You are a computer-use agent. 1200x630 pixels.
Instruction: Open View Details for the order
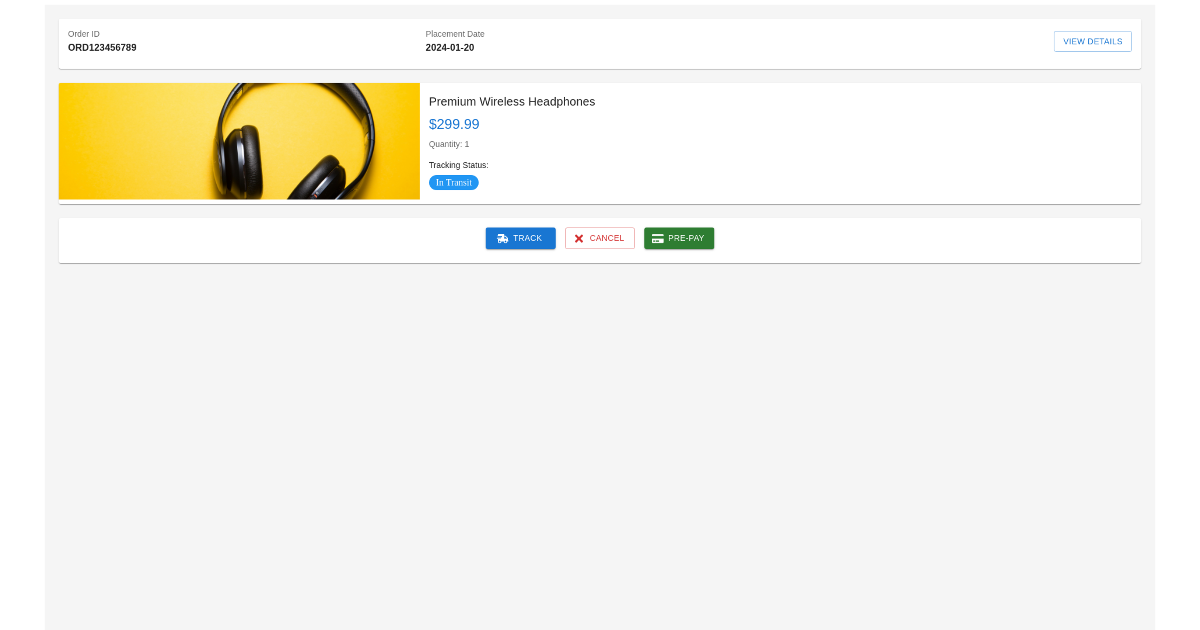click(x=1093, y=41)
